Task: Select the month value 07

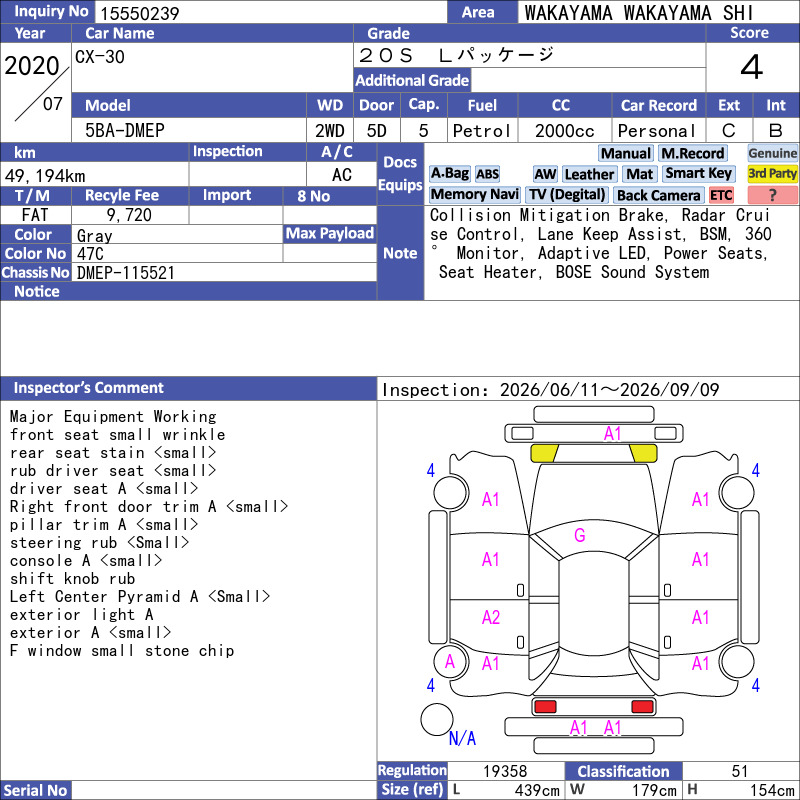Action: point(53,104)
